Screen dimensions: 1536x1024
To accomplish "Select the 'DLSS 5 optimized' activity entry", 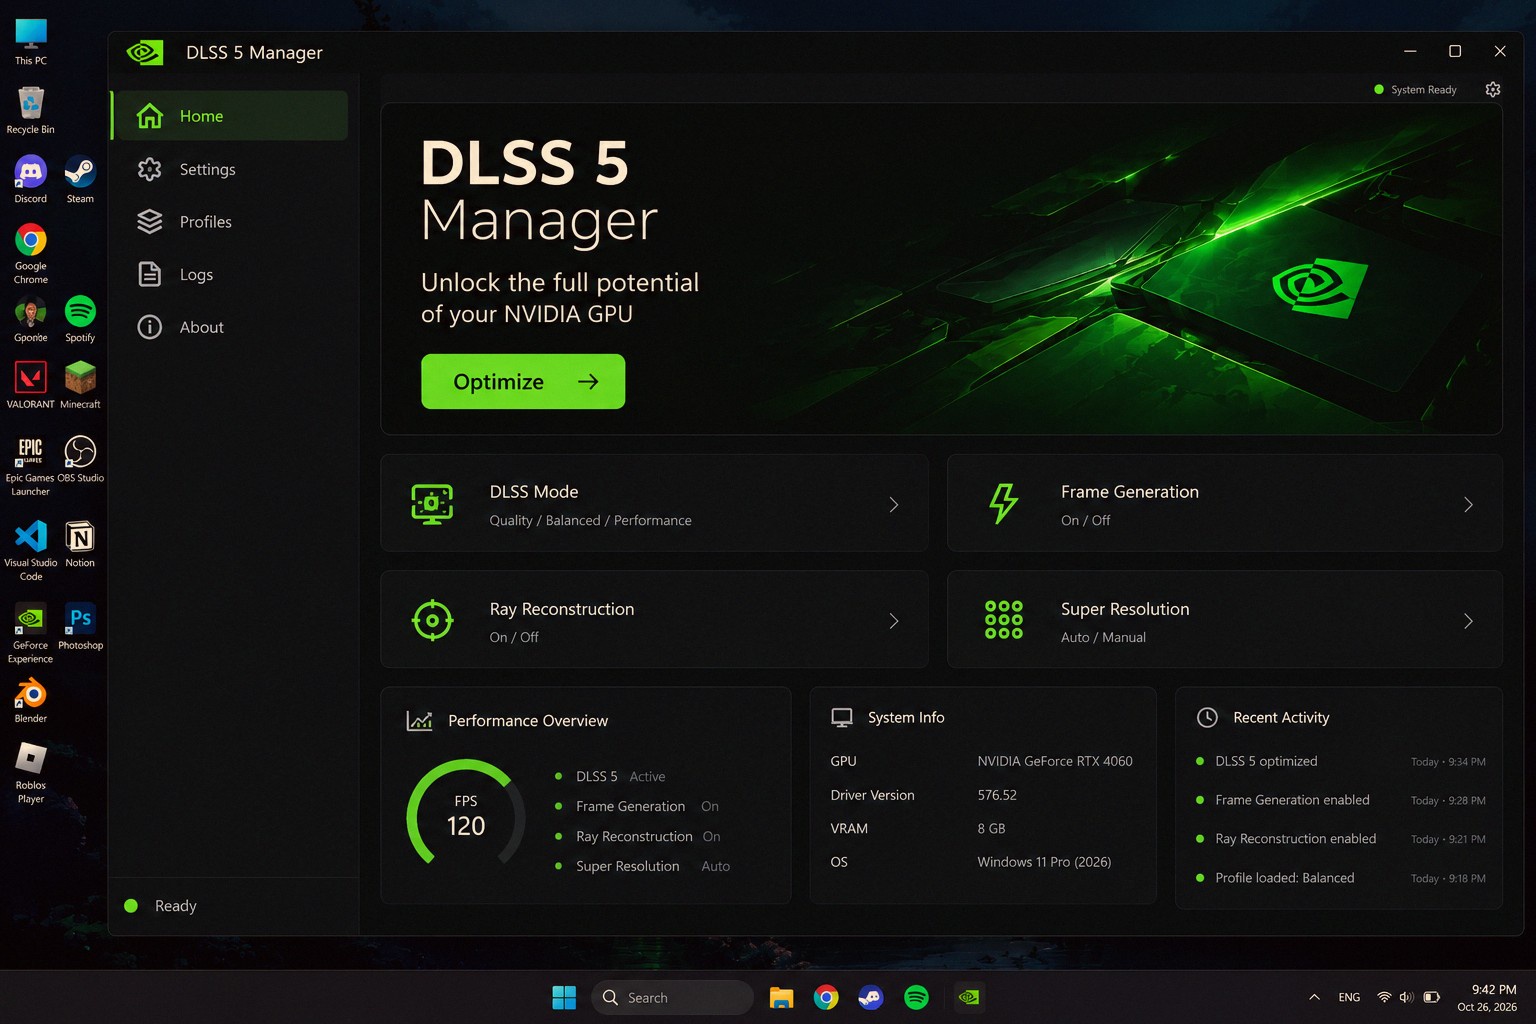I will pyautogui.click(x=1340, y=761).
